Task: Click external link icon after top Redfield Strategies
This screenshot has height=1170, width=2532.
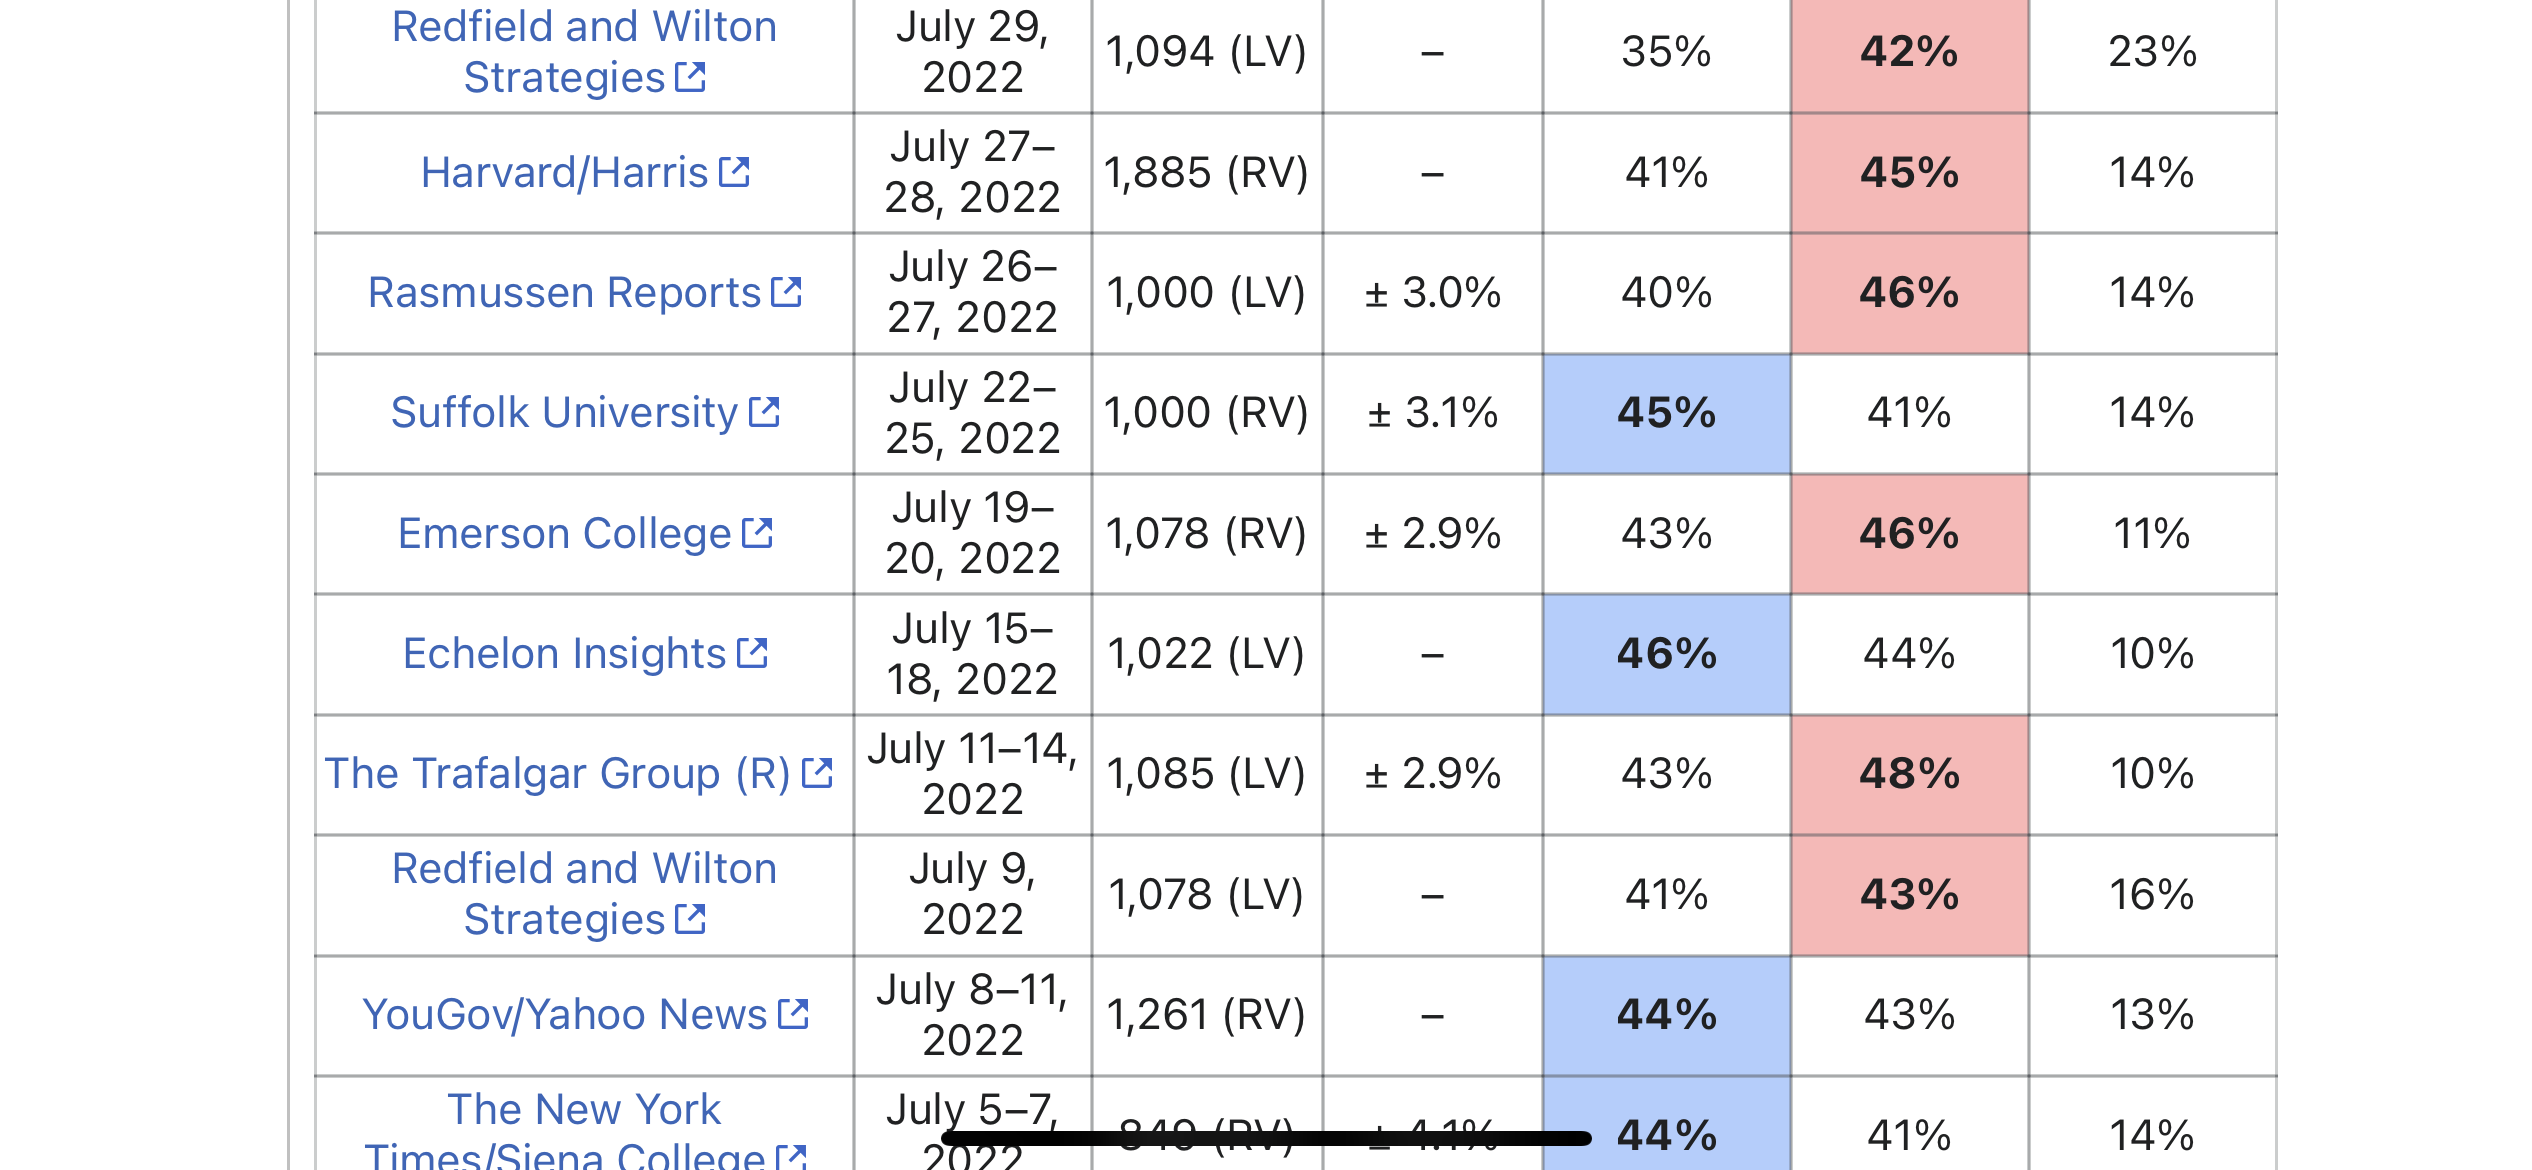Action: click(691, 77)
